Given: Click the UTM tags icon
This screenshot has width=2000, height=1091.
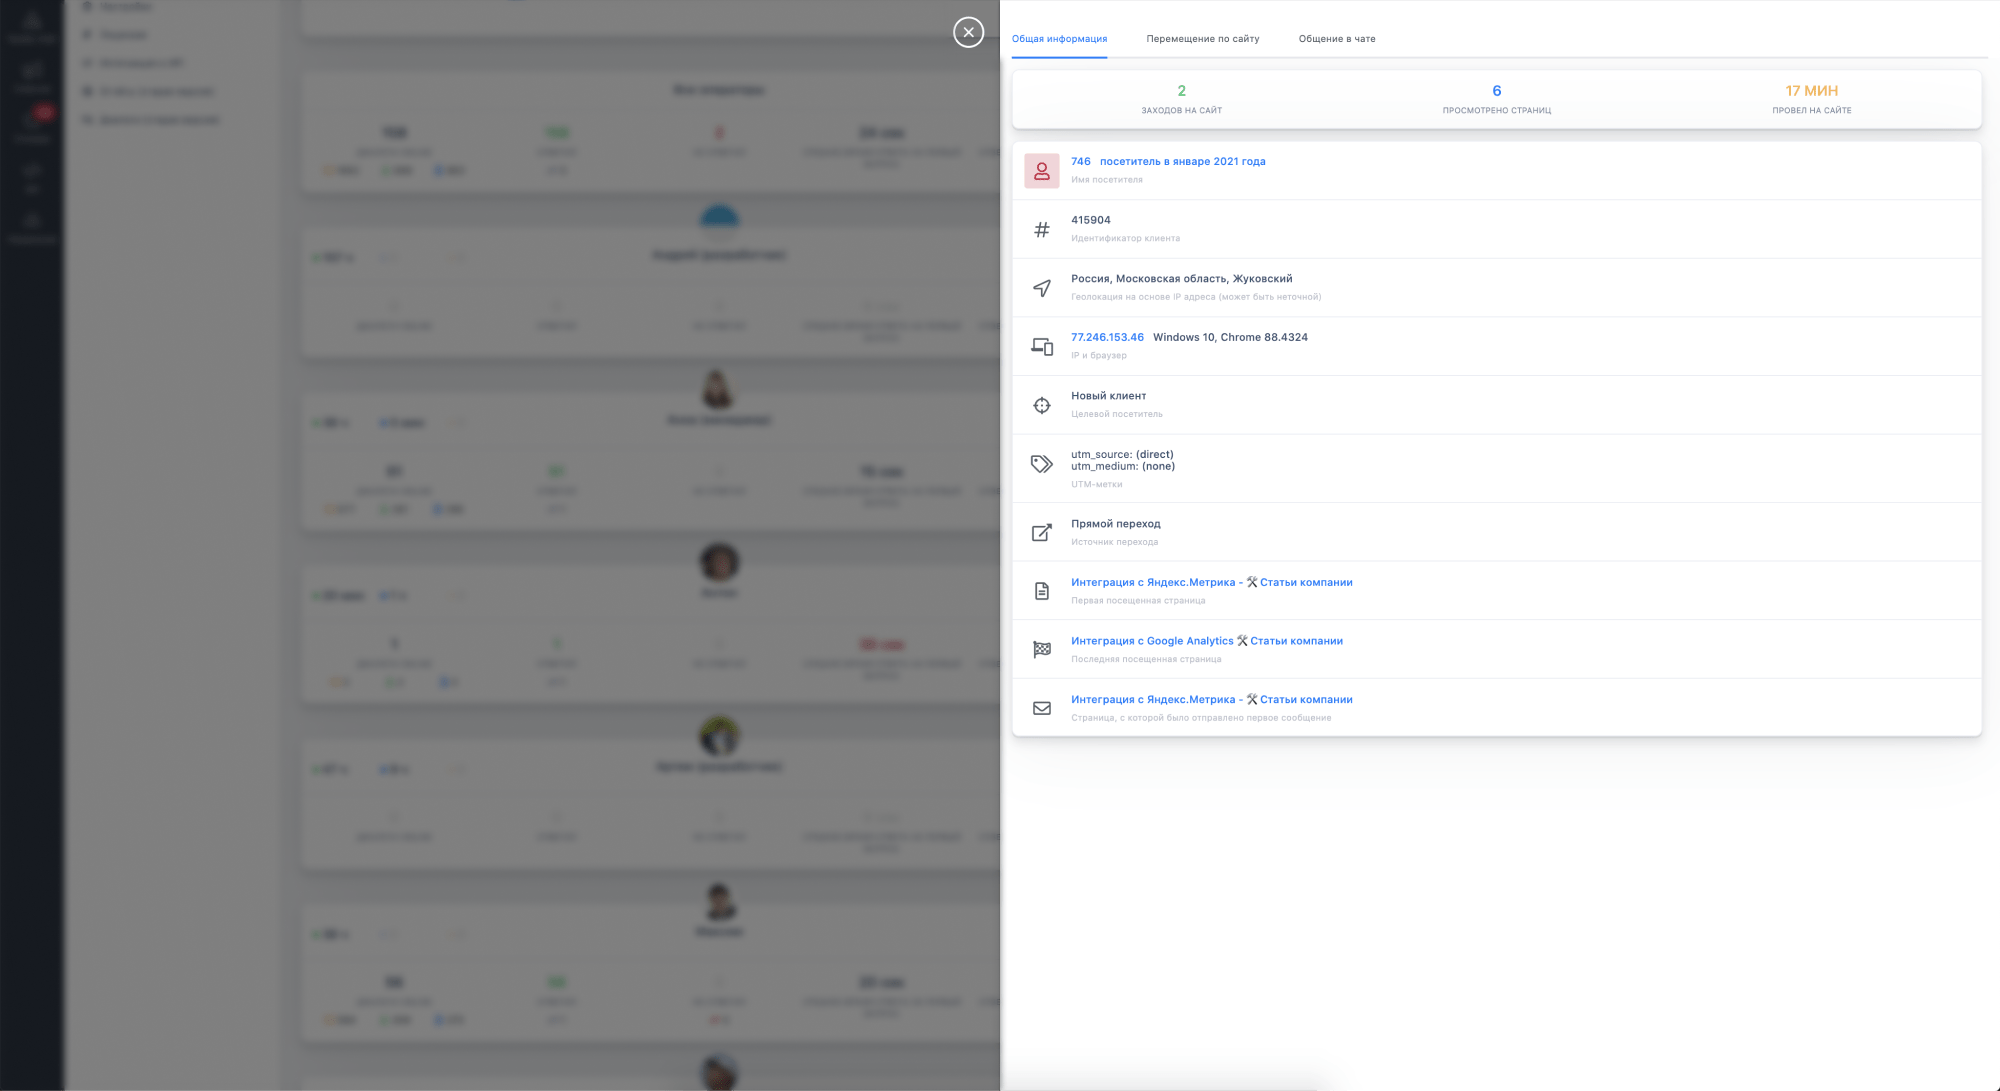Looking at the screenshot, I should (x=1041, y=464).
